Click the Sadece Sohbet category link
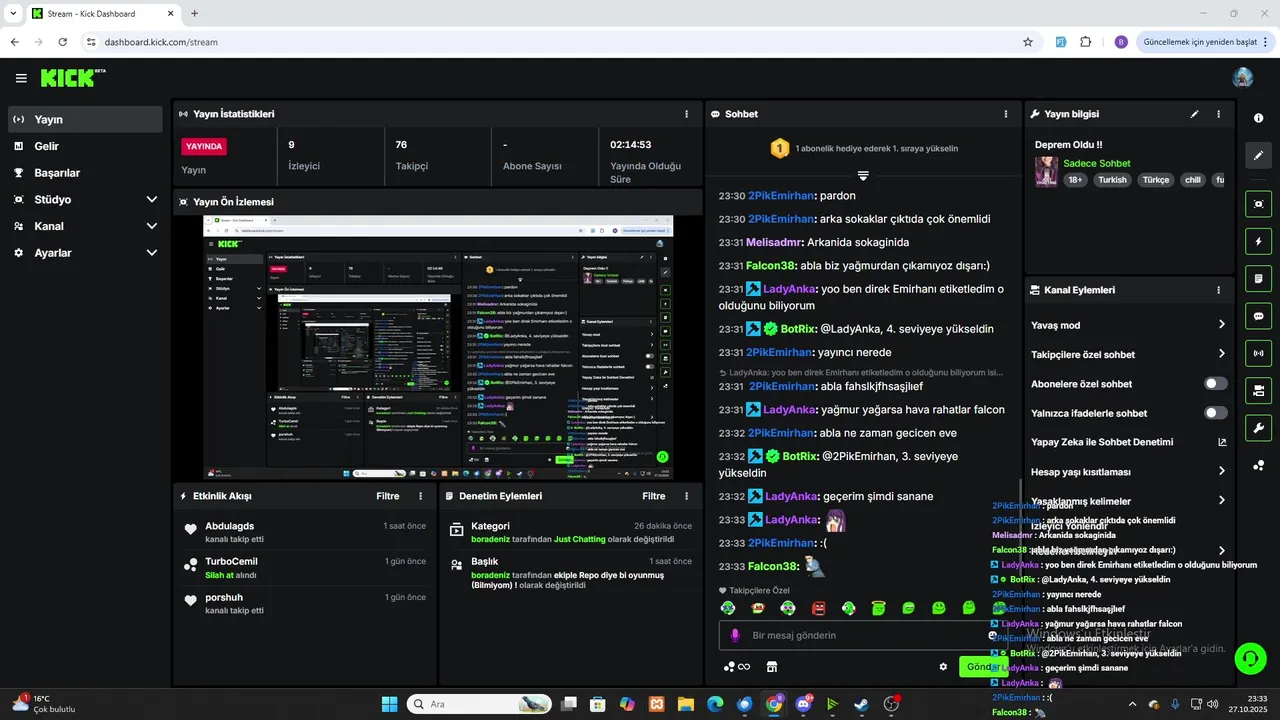Viewport: 1280px width, 720px height. coord(1097,163)
